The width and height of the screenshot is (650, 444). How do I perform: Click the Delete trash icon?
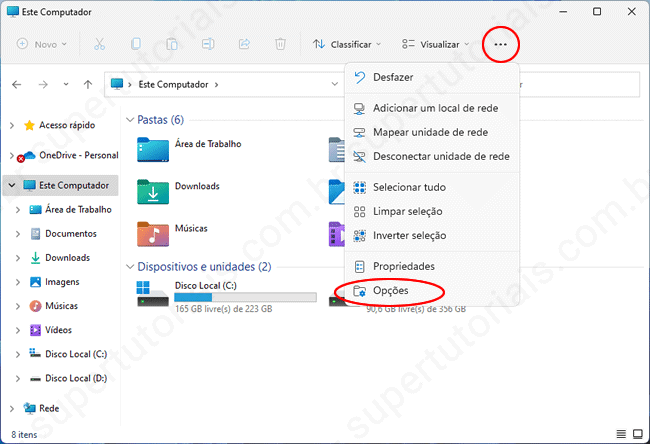tap(281, 44)
